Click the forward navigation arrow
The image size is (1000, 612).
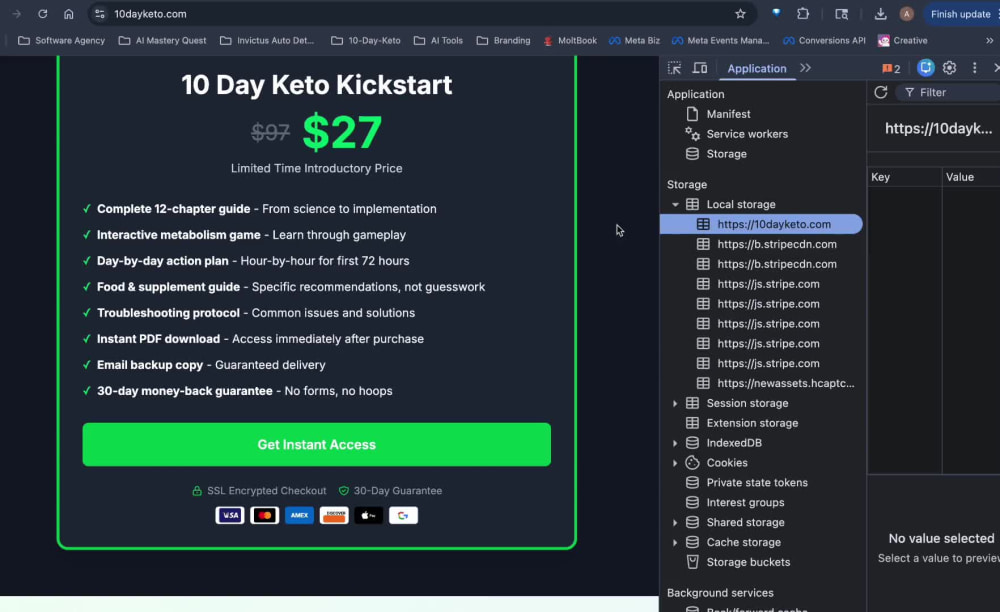pyautogui.click(x=17, y=14)
